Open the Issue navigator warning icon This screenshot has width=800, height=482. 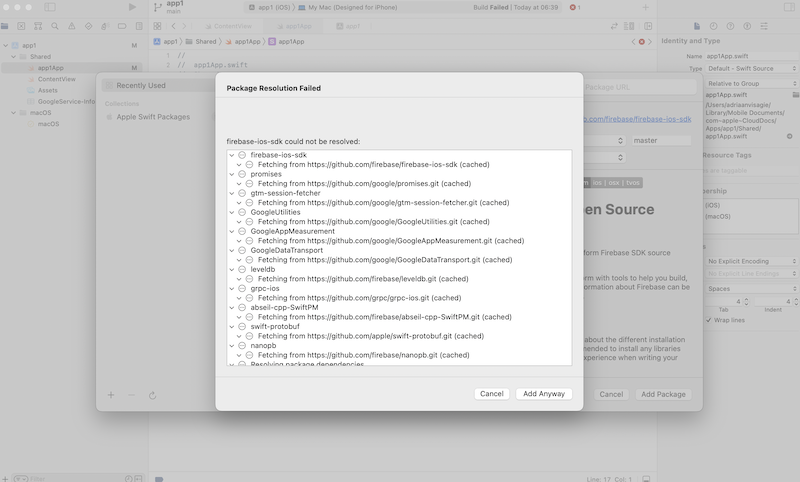click(x=73, y=25)
